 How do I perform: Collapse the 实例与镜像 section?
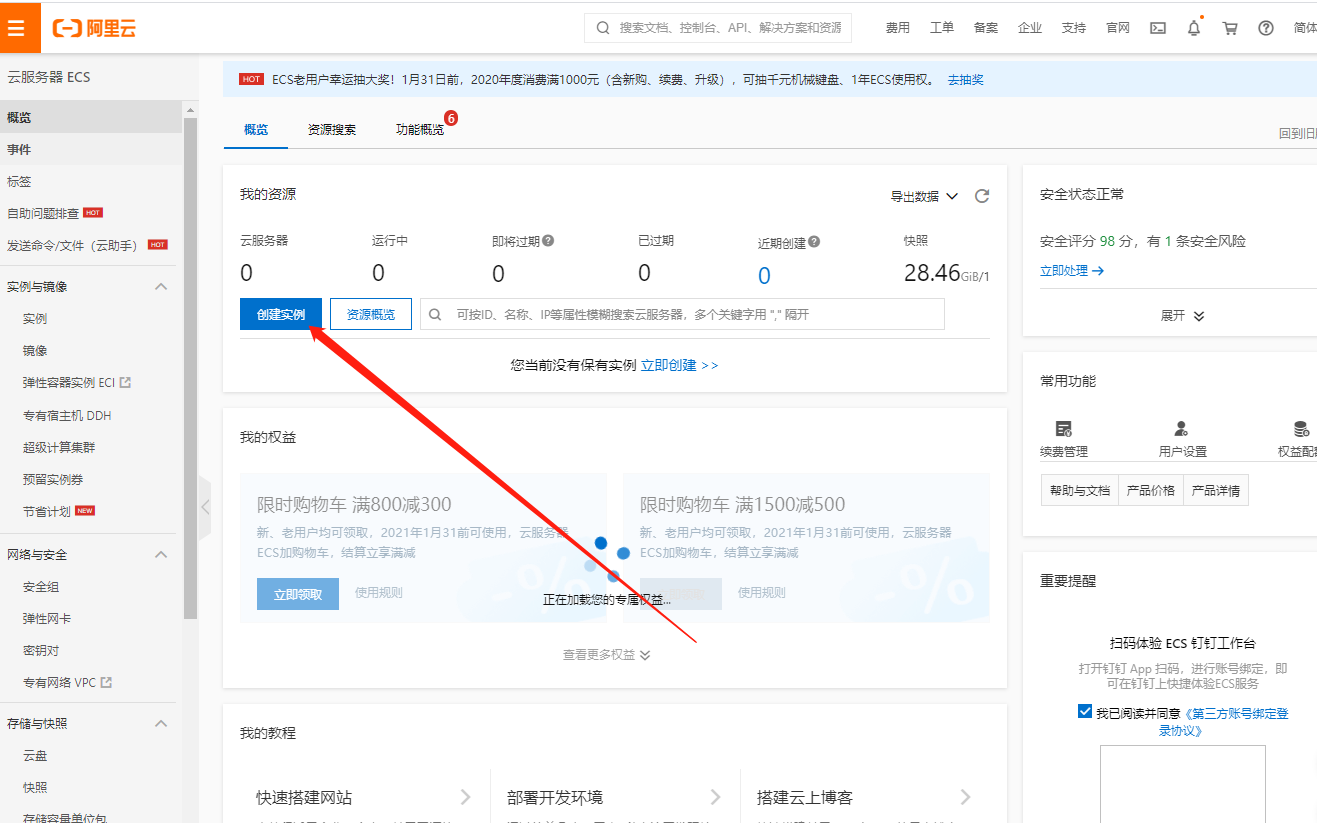click(161, 286)
